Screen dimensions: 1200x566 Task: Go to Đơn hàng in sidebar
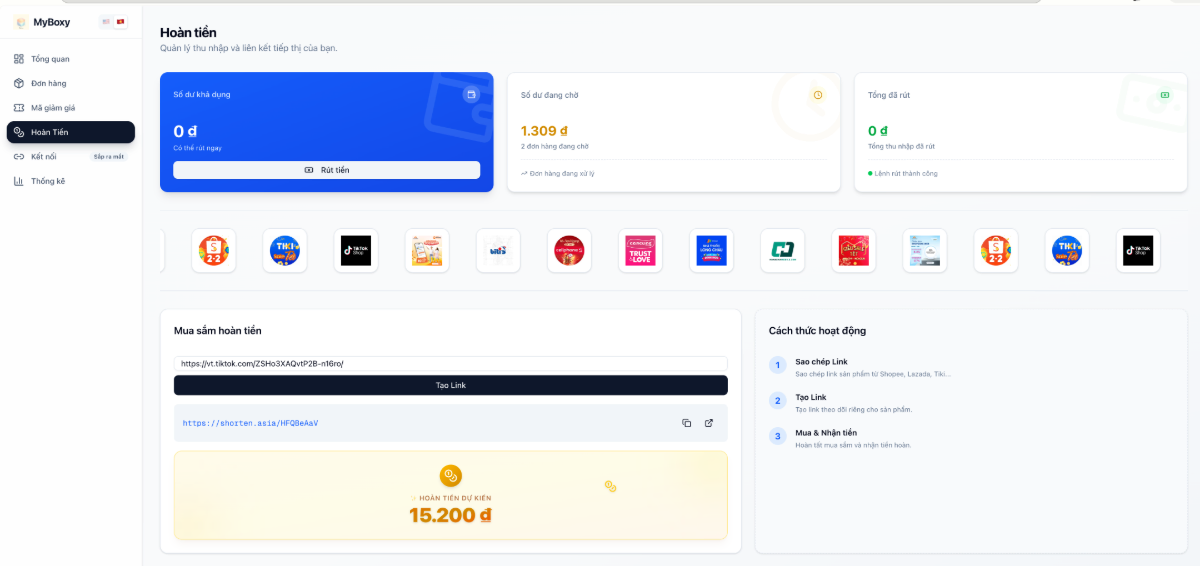pos(48,83)
